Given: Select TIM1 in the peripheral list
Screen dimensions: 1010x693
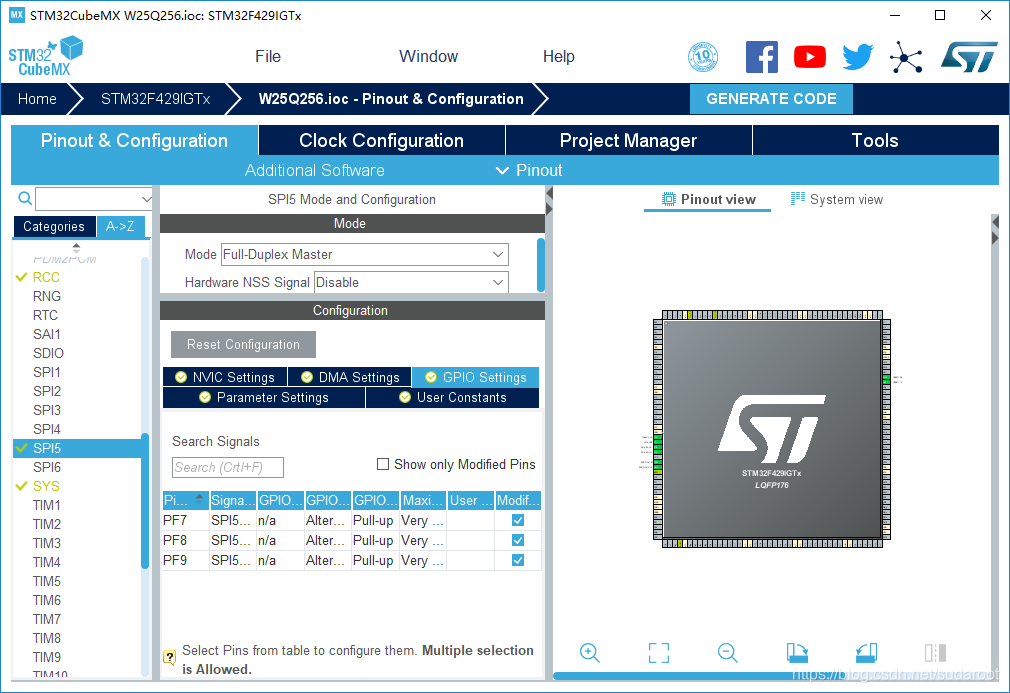Looking at the screenshot, I should pyautogui.click(x=47, y=505).
